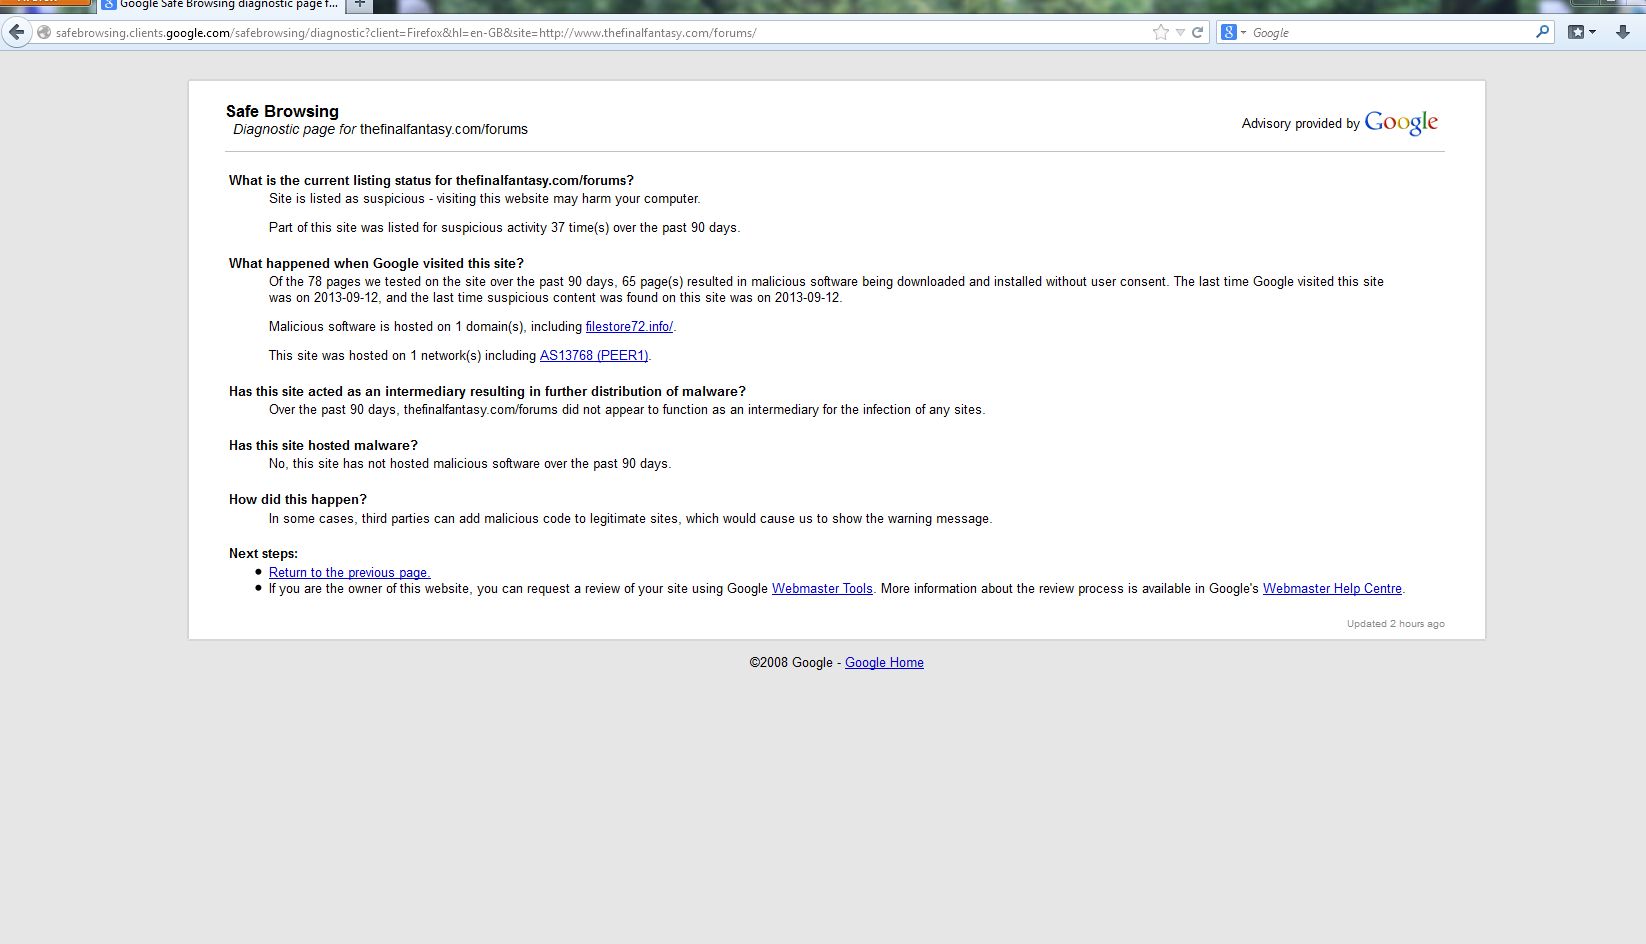The image size is (1646, 944).
Task: Follow the Google Home footer link
Action: pyautogui.click(x=884, y=663)
